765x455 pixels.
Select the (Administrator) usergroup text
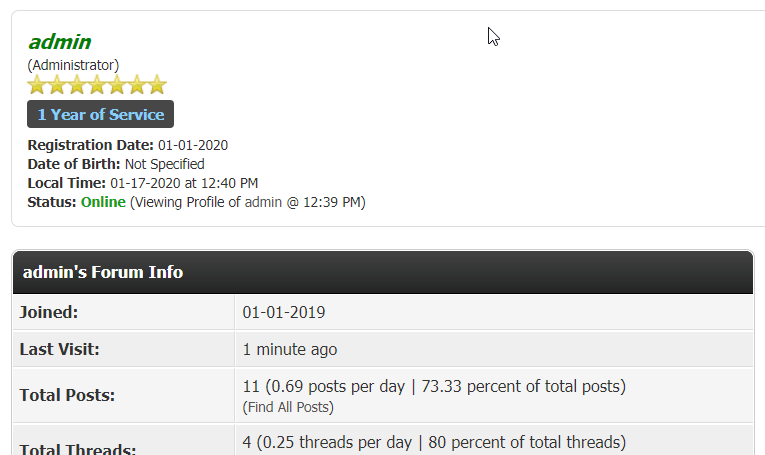[x=73, y=65]
